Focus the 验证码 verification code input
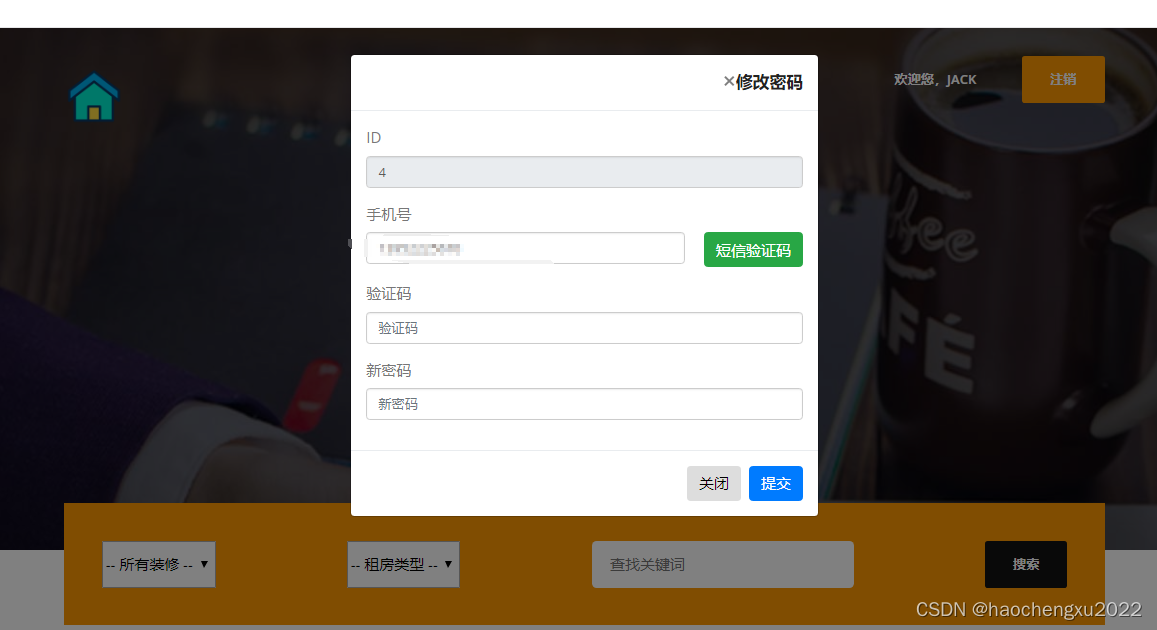This screenshot has width=1157, height=630. 584,327
